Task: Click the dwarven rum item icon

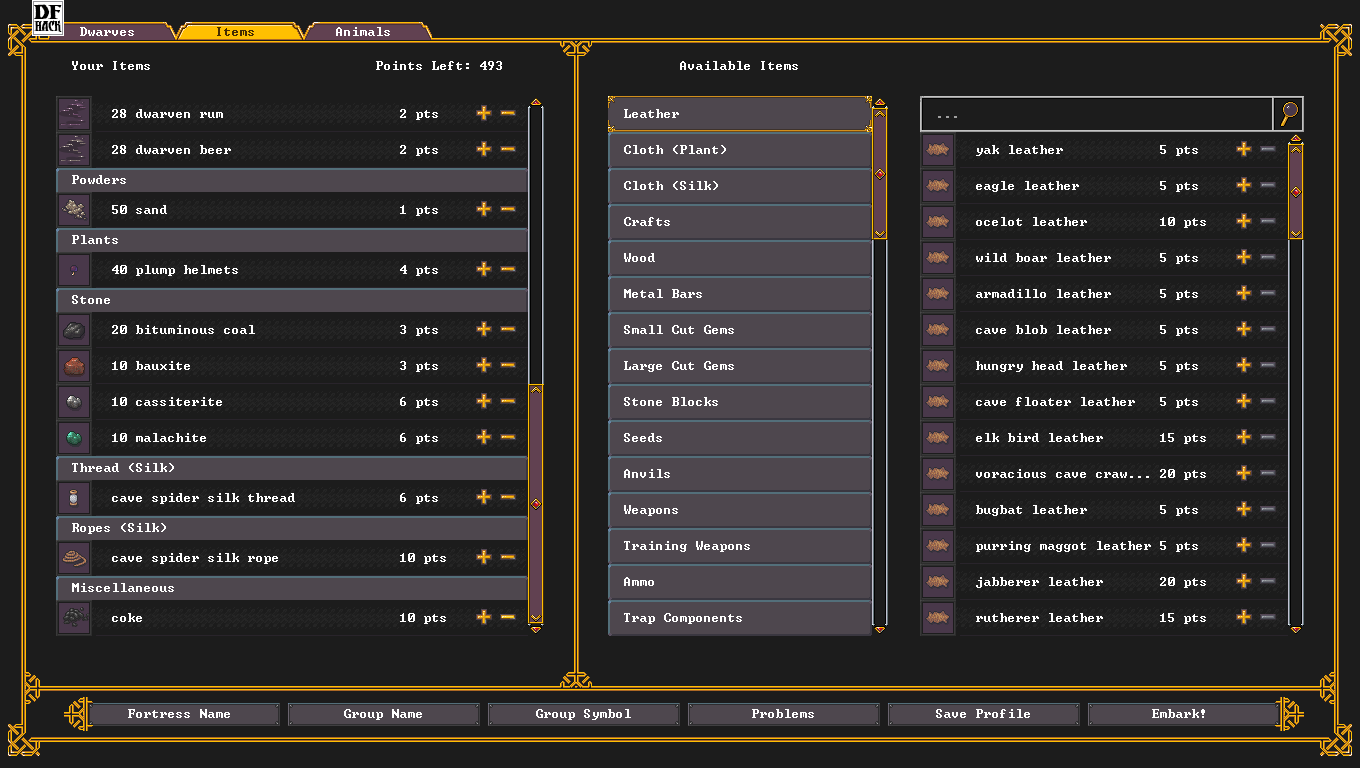Action: pos(74,114)
